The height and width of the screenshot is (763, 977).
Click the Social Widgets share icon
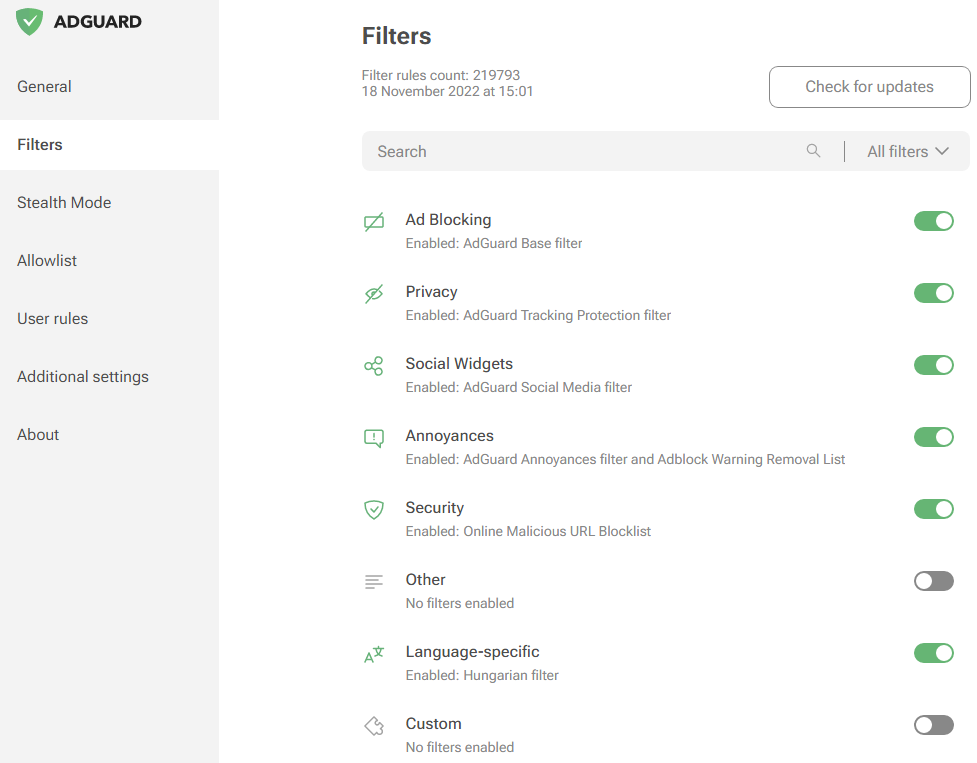tap(374, 366)
